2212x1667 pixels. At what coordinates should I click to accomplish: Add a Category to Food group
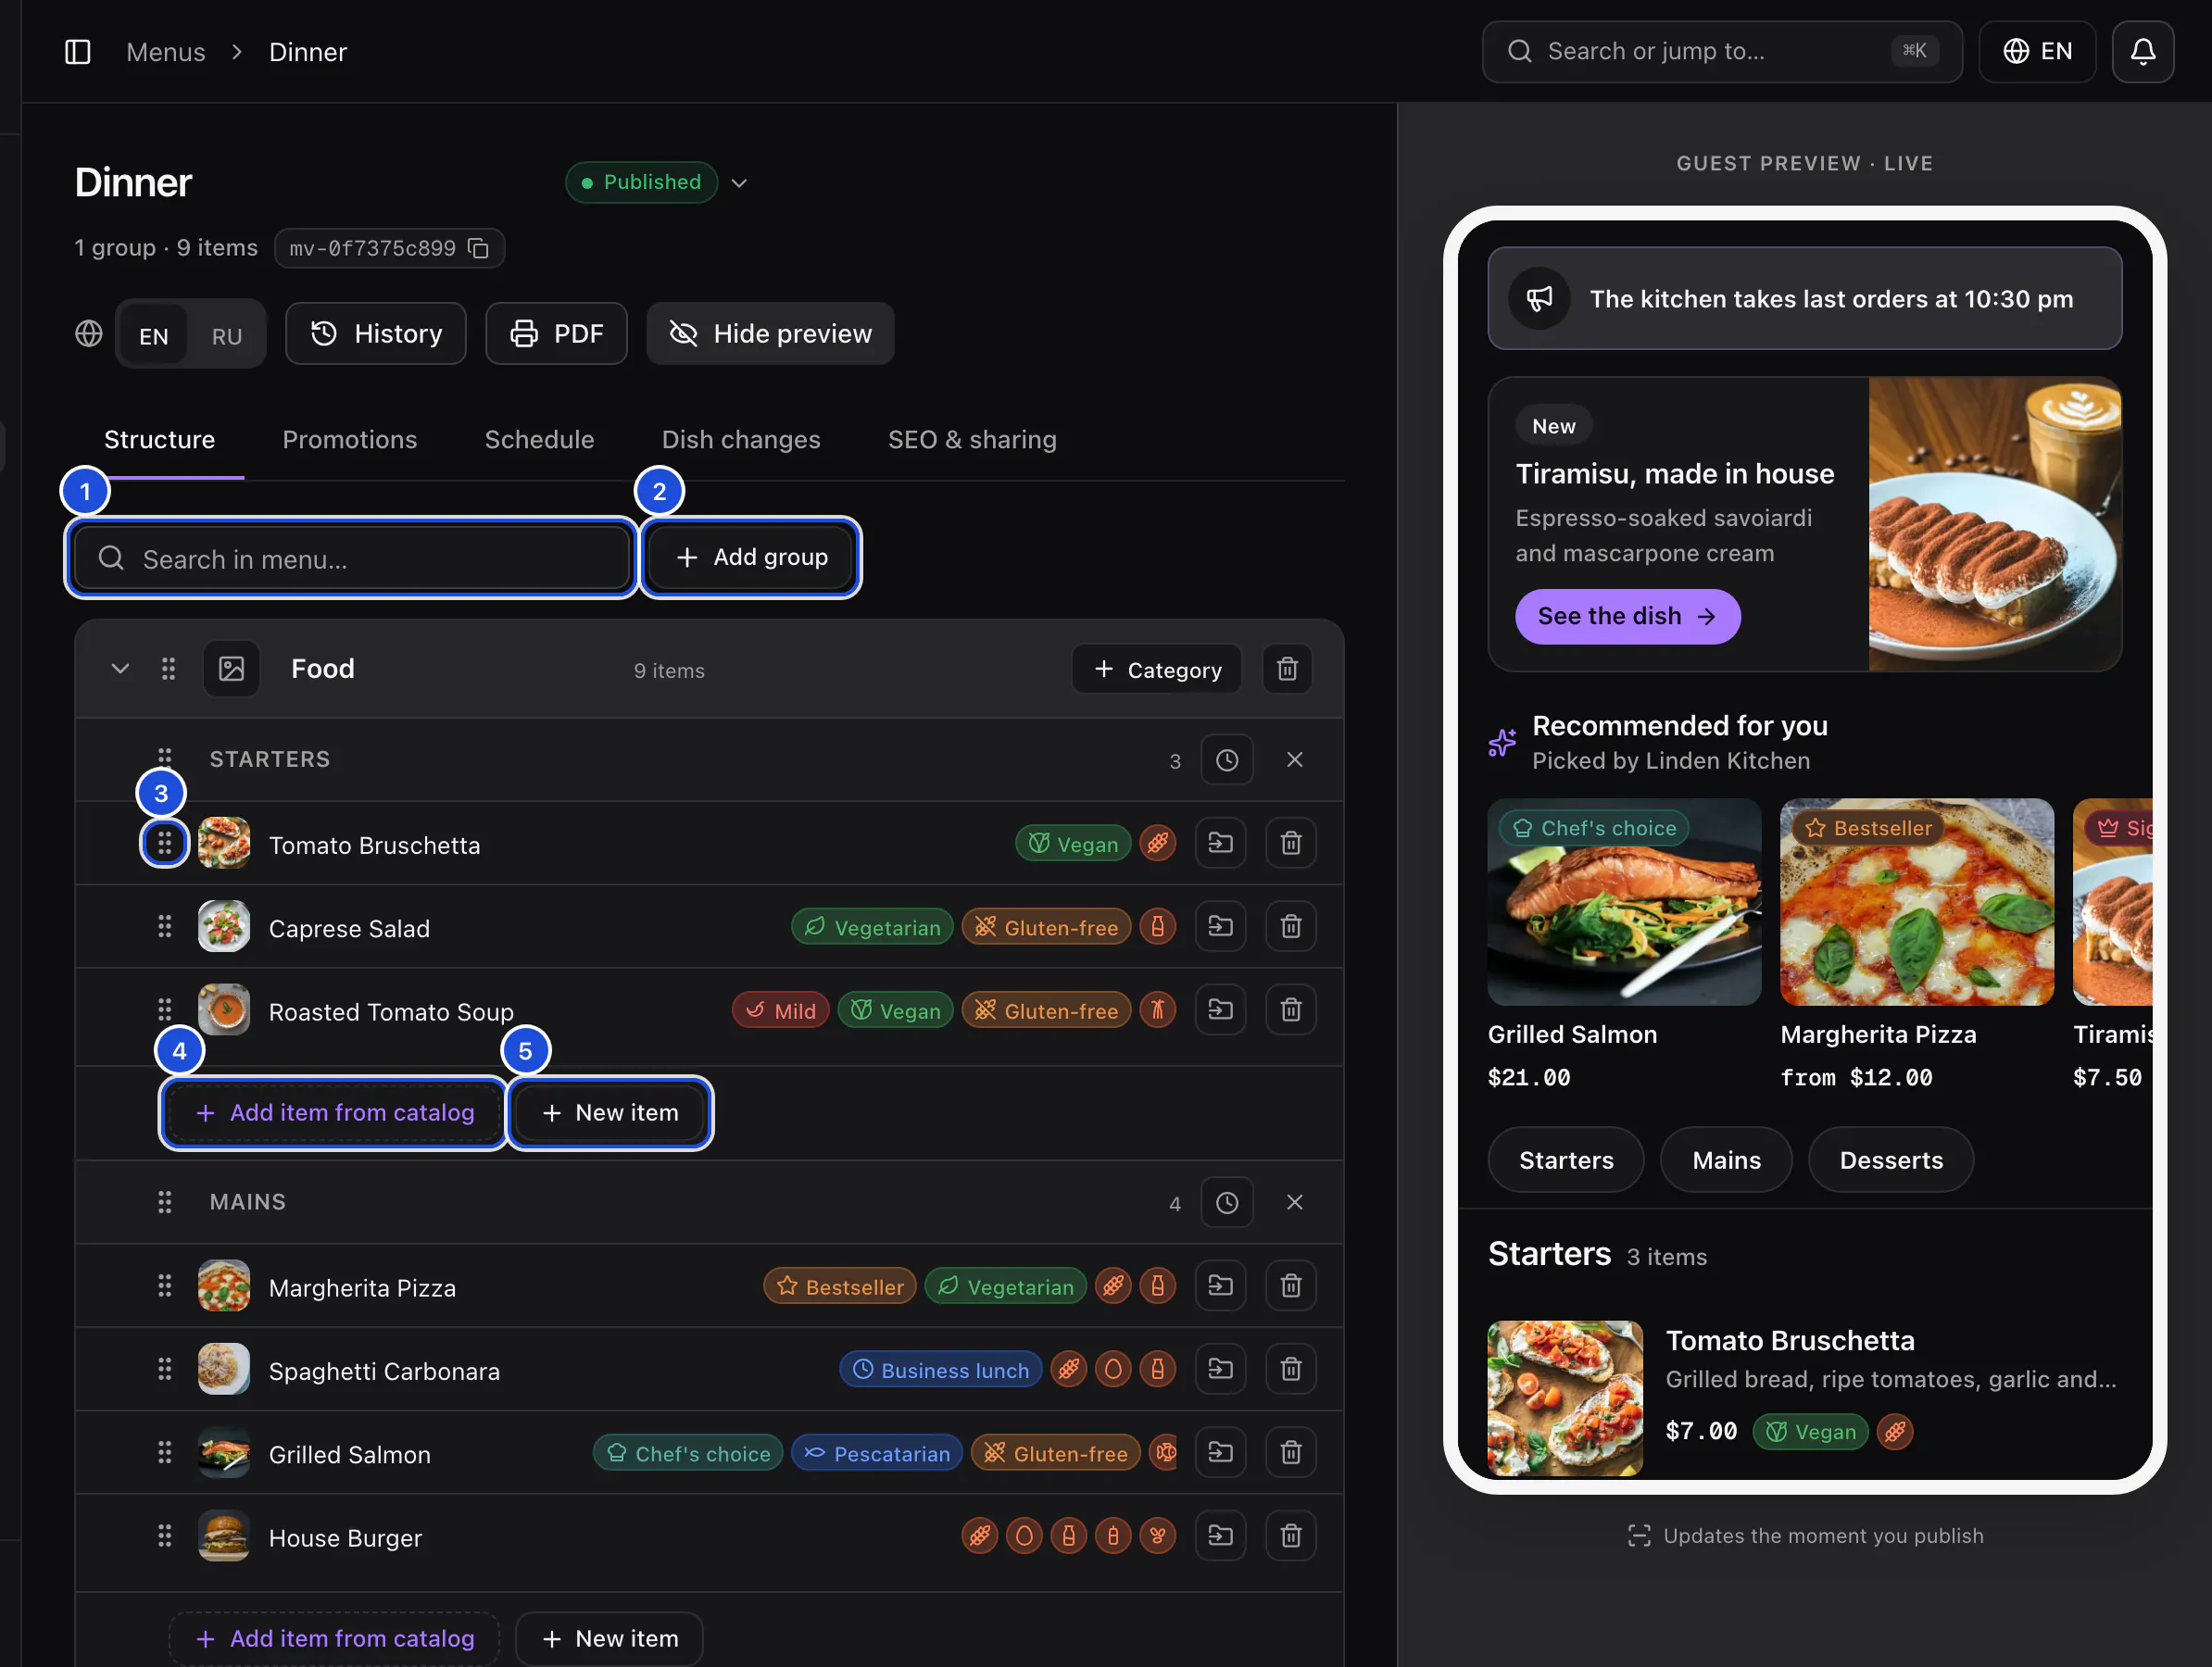pos(1157,669)
